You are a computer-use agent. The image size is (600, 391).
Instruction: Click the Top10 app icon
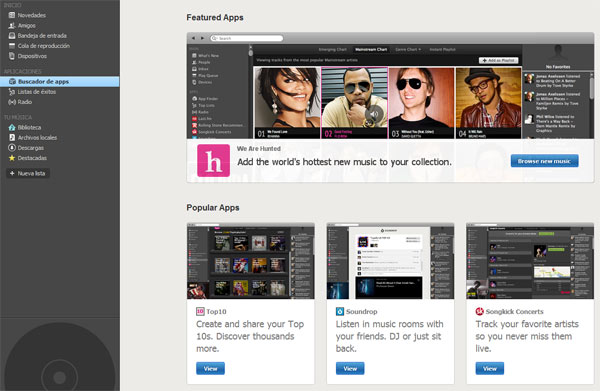(200, 311)
